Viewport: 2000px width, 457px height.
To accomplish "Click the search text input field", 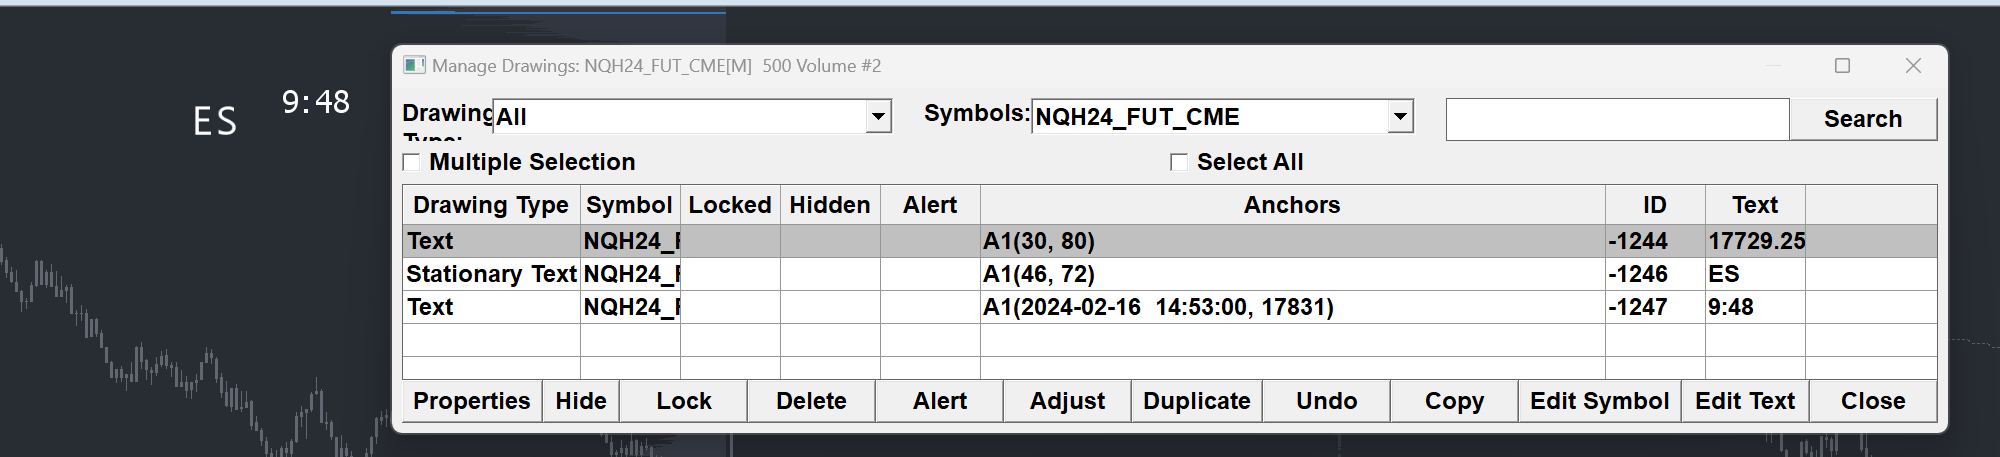I will pos(1616,120).
